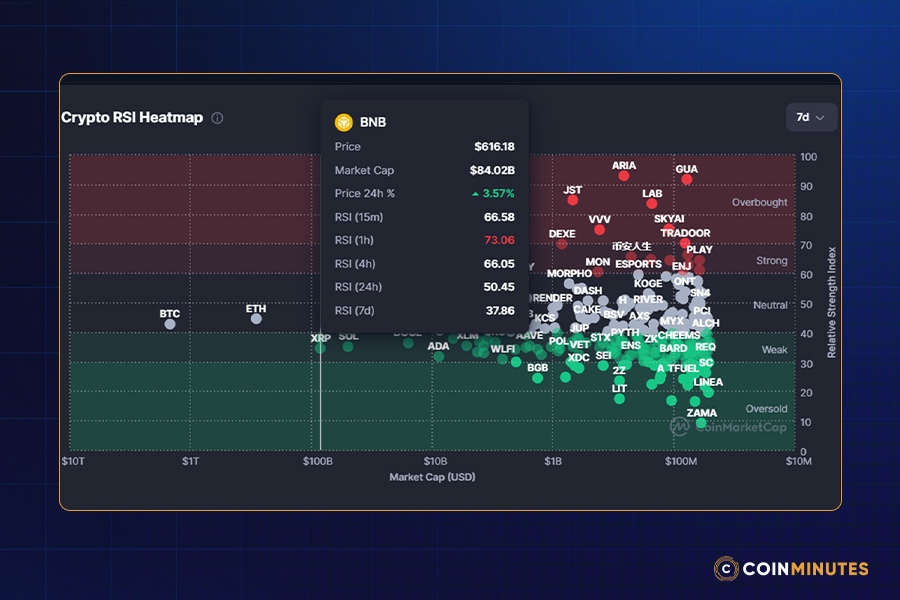Open the 7d timeframe dropdown
The image size is (900, 600).
coord(811,117)
